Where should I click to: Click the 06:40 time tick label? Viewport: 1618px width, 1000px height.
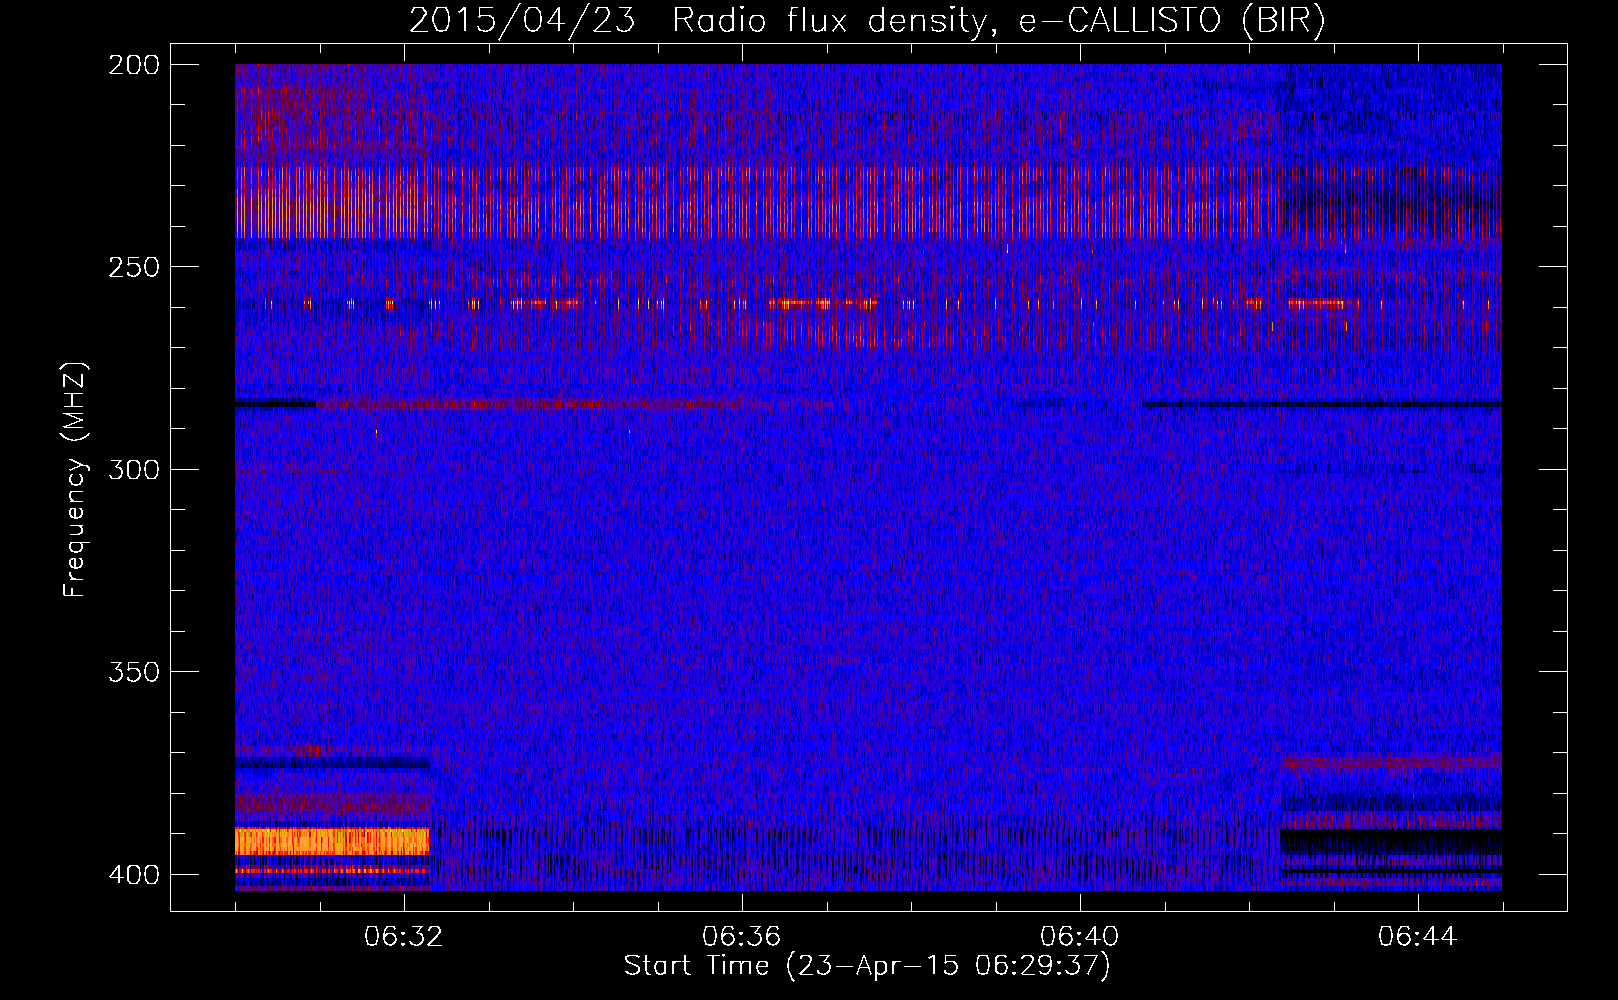point(1080,937)
